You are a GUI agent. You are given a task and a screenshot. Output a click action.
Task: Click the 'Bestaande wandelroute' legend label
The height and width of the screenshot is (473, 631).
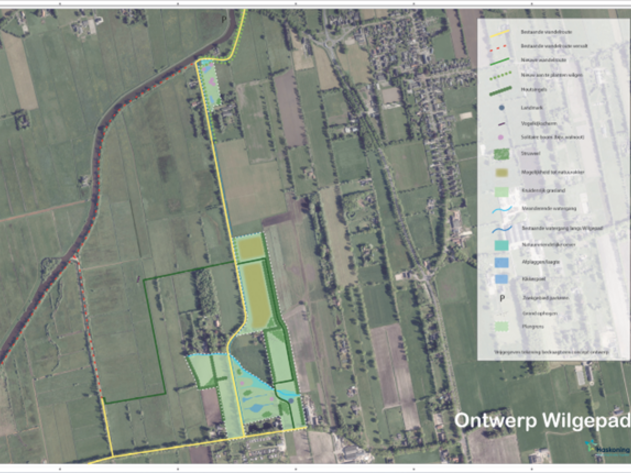coord(546,32)
